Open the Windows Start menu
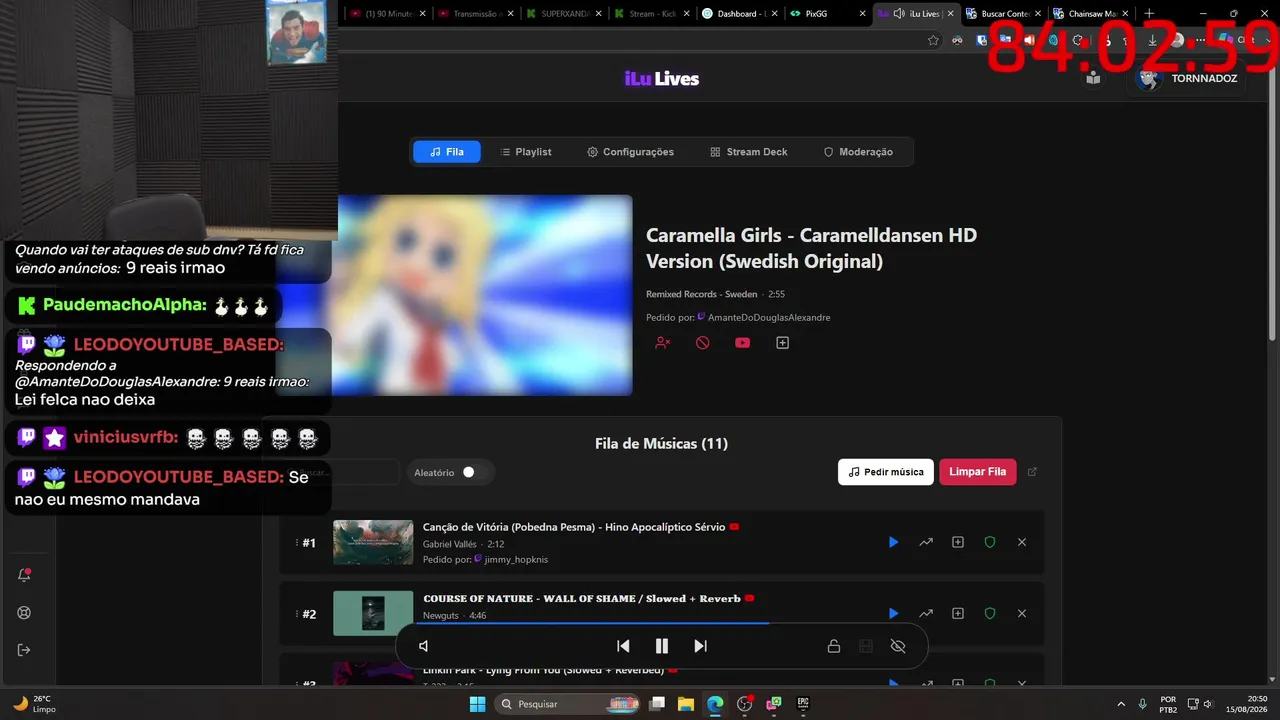The width and height of the screenshot is (1280, 720). 477,704
